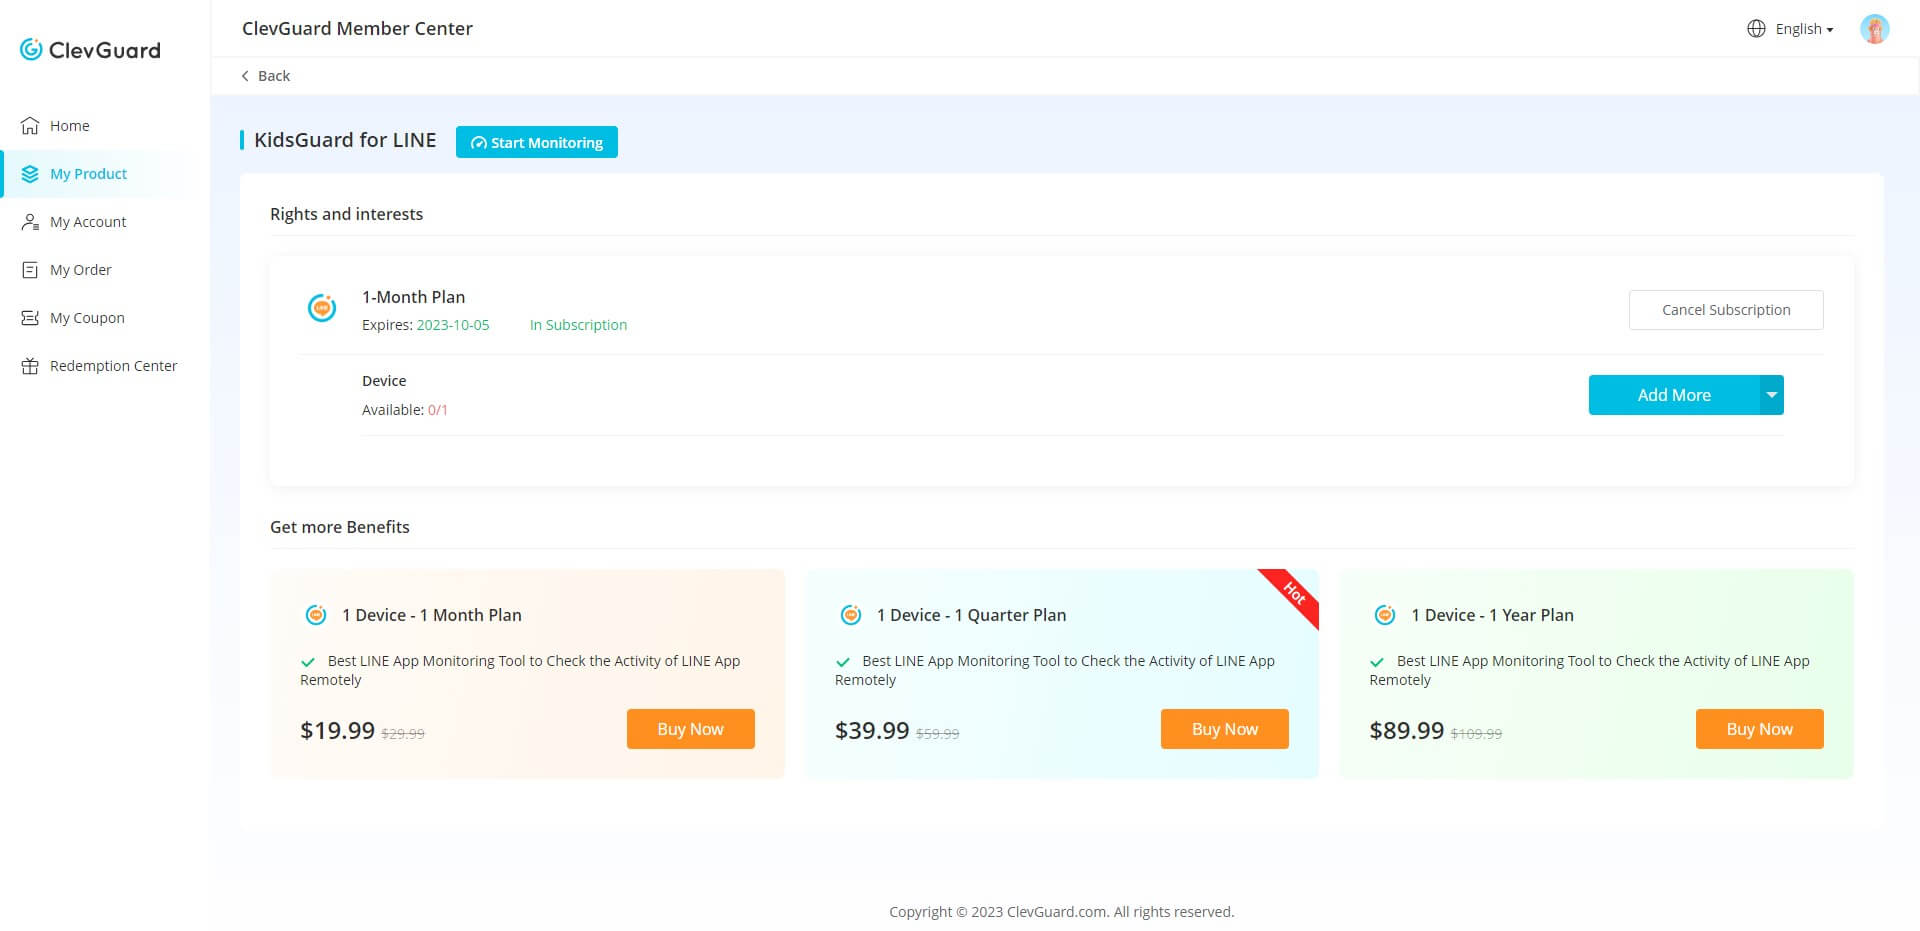Screen dimensions: 1920x931
Task: Click the crossed-out $29.99 price
Action: pos(403,734)
